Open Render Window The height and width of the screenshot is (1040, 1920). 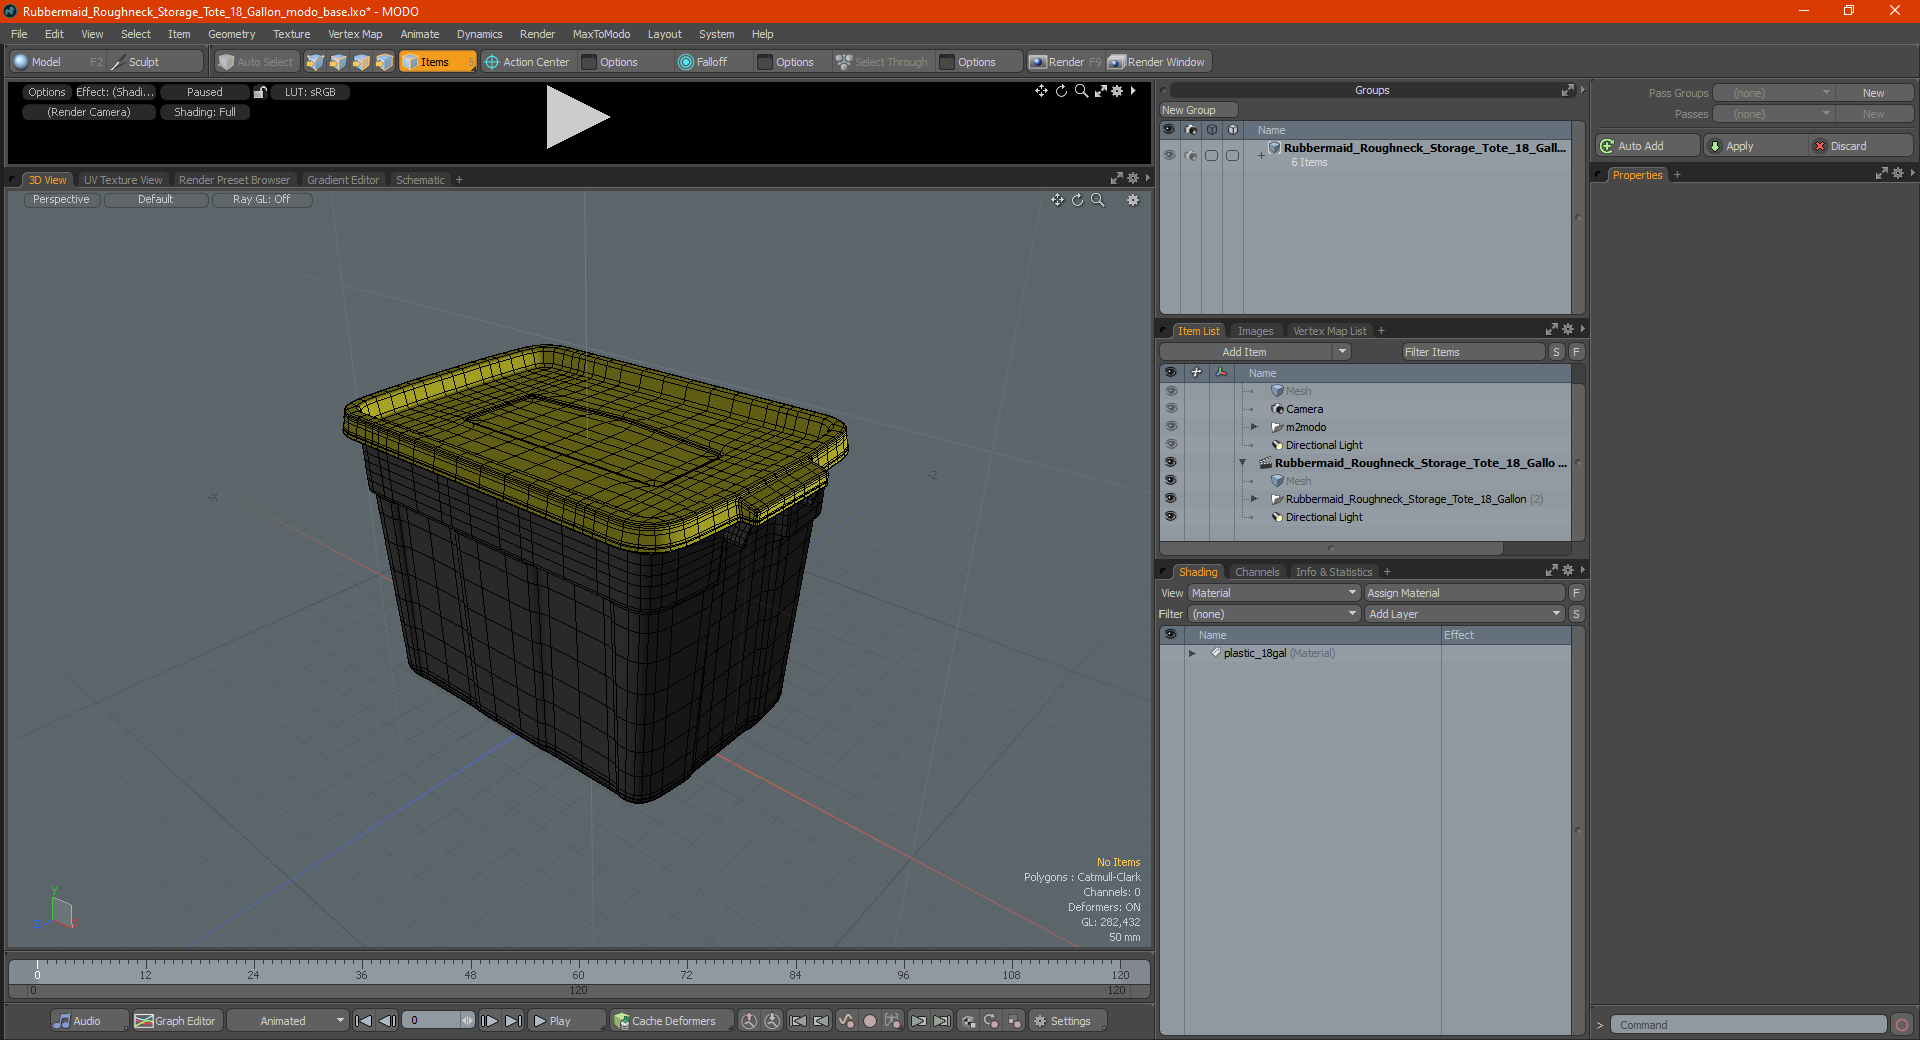[x=1157, y=62]
